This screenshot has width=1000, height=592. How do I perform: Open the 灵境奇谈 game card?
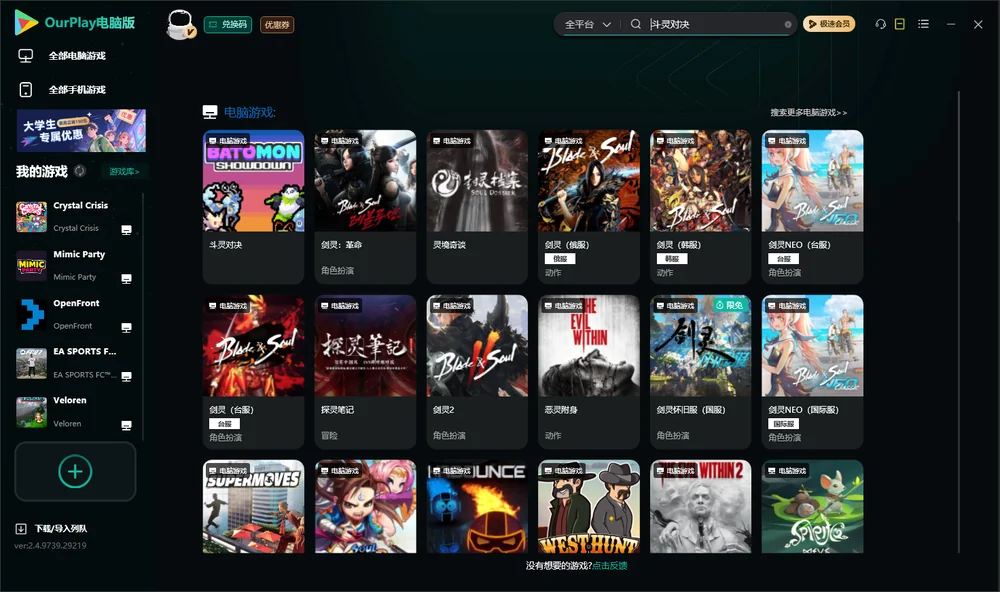tap(477, 207)
